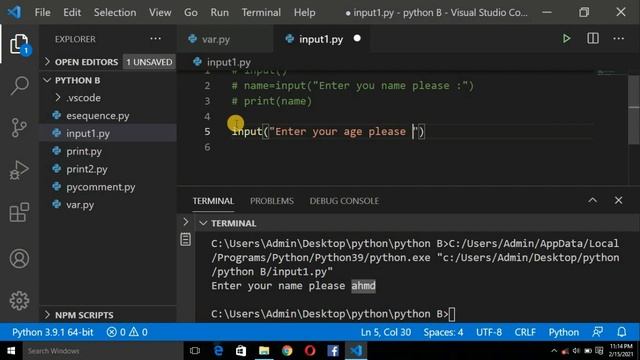This screenshot has height=360, width=640.
Task: Open pycomment.py from the file tree
Action: point(108,187)
